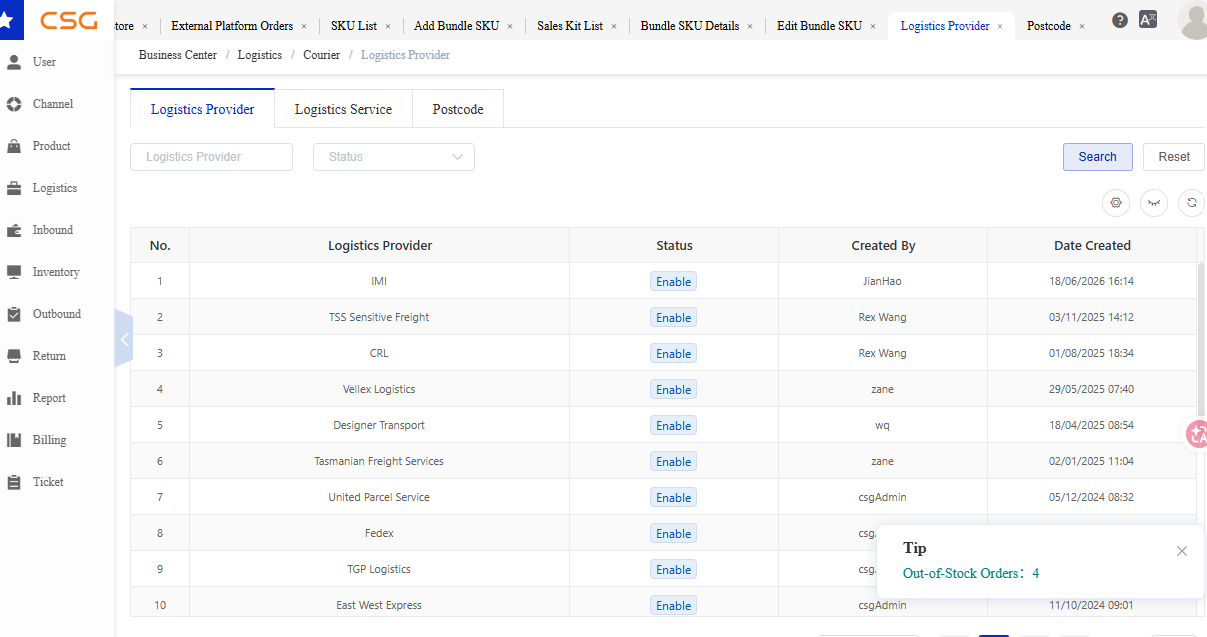Open the Status dropdown filter
Screen dimensions: 1207x637
click(x=394, y=157)
